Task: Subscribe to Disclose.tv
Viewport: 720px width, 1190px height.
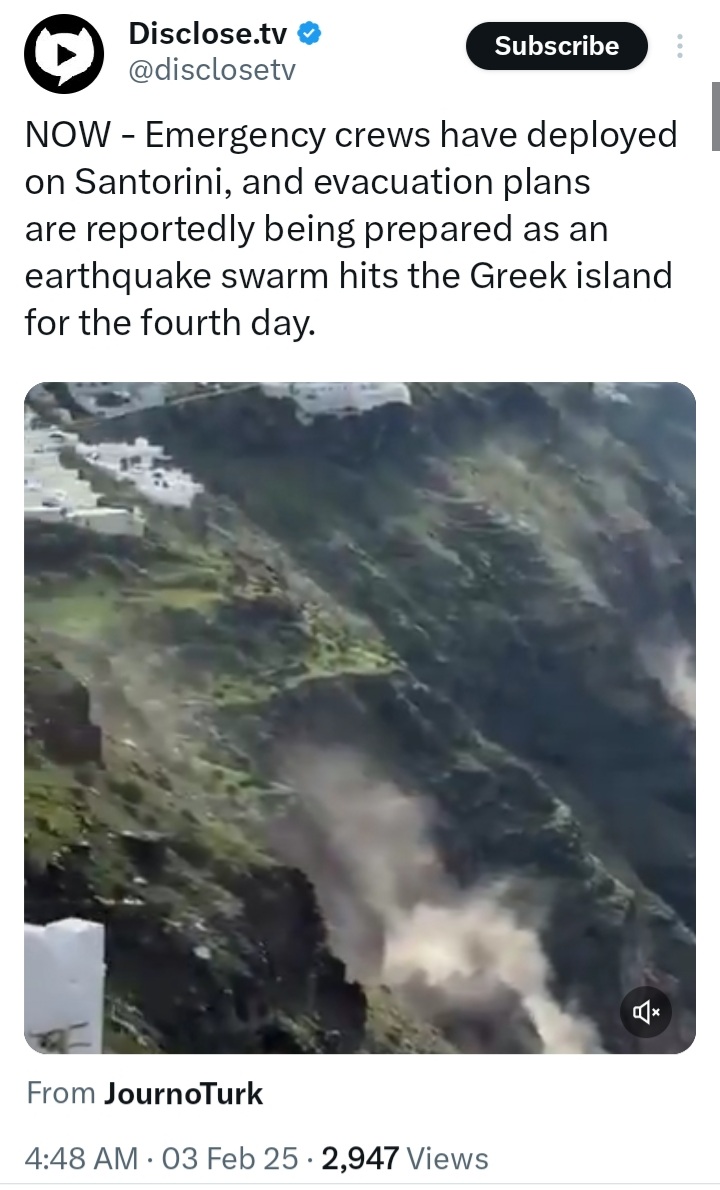Action: pos(557,46)
